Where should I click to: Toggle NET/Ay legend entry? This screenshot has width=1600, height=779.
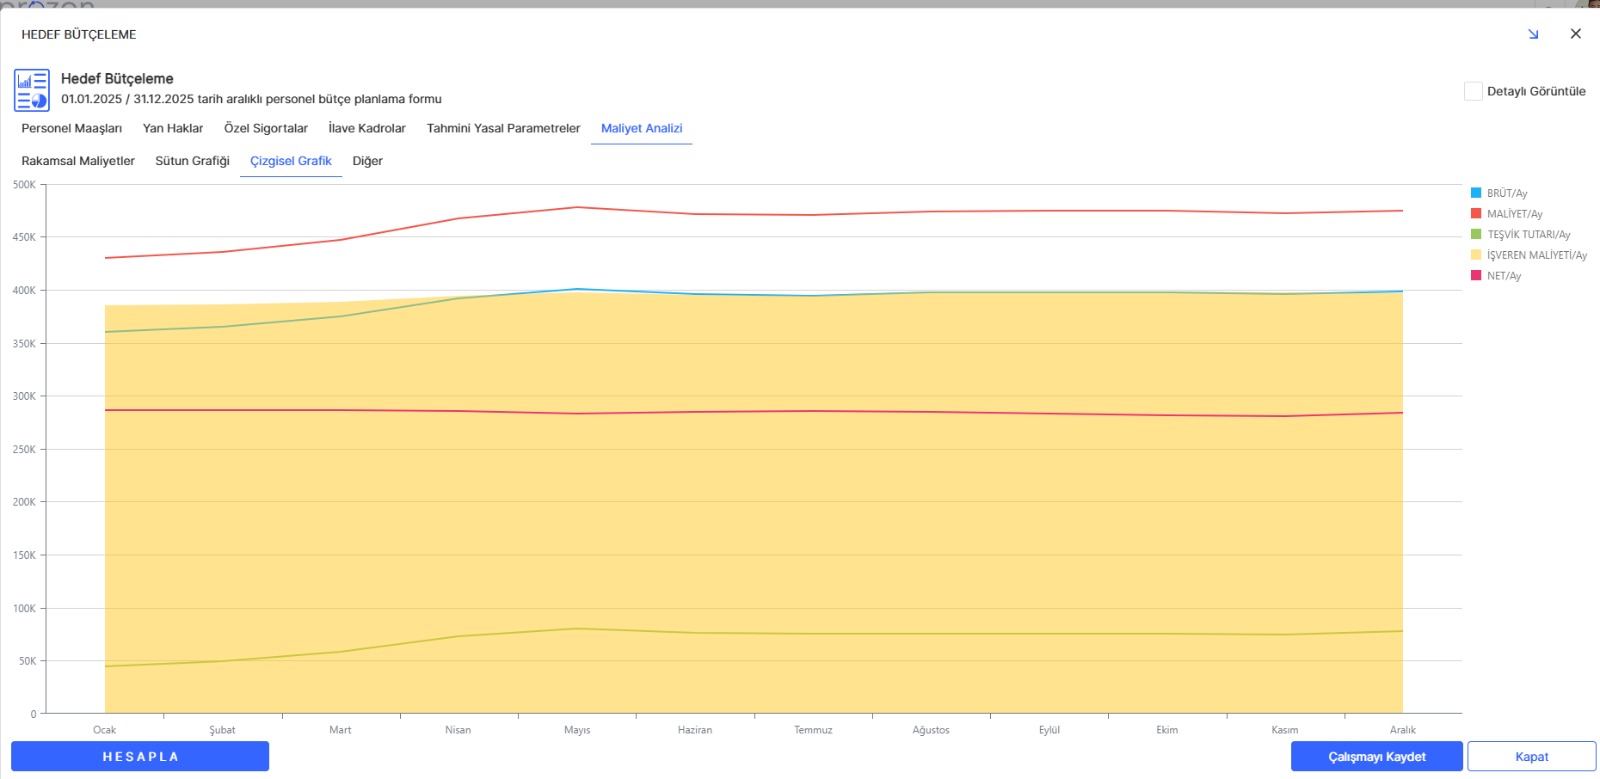(x=1503, y=276)
